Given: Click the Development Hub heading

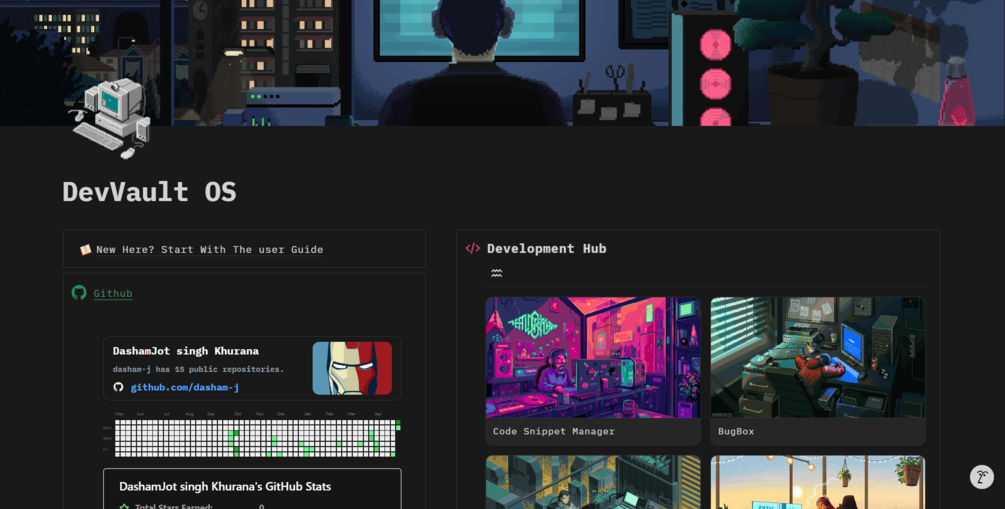Looking at the screenshot, I should tap(546, 249).
